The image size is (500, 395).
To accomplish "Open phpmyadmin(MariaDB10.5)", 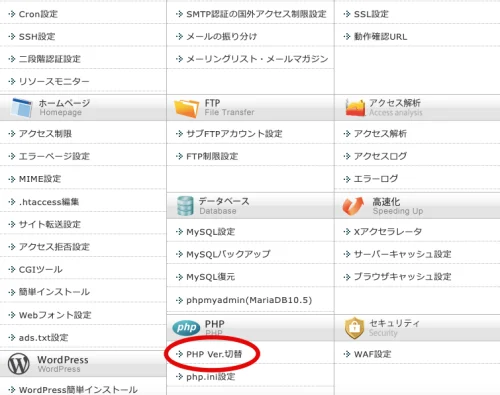I will click(x=249, y=300).
